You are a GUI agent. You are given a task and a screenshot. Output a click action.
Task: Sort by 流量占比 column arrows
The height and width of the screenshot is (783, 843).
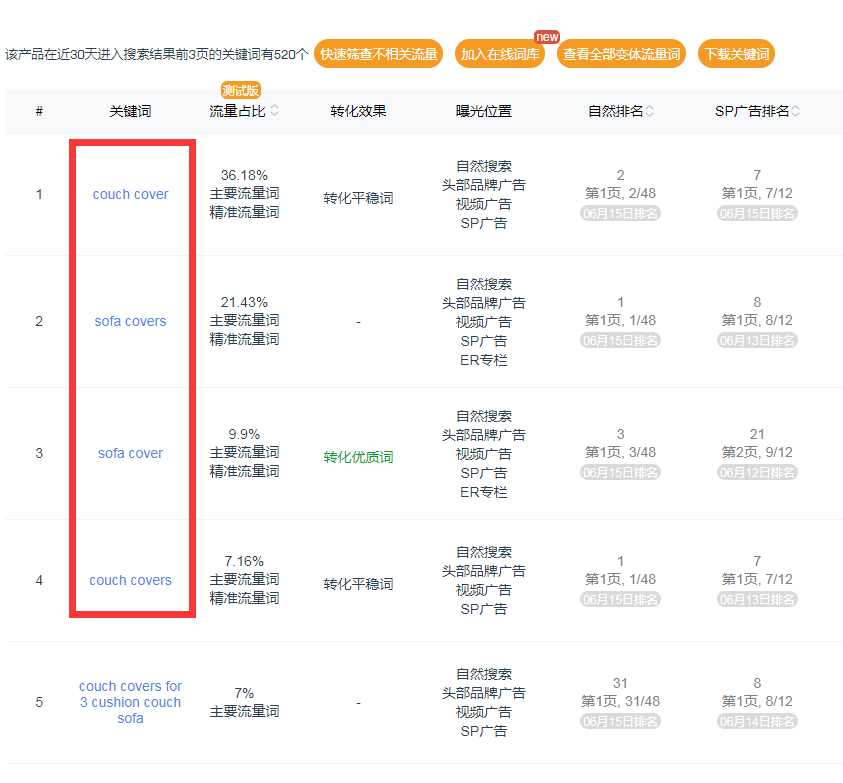(x=274, y=111)
